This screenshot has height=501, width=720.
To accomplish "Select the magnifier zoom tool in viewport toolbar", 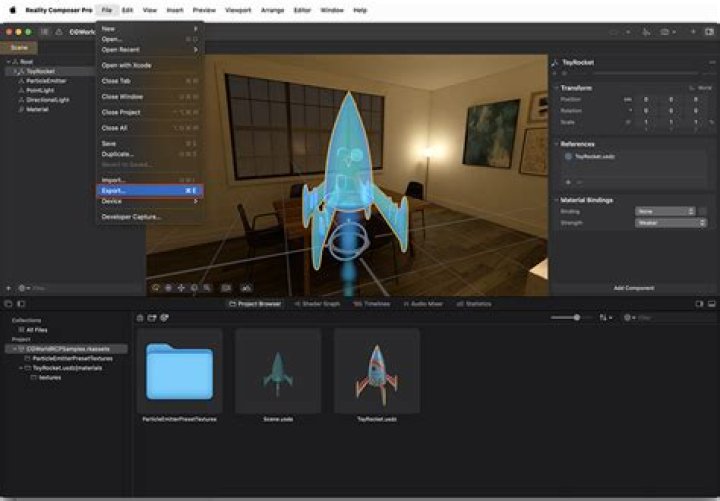I will coord(208,288).
